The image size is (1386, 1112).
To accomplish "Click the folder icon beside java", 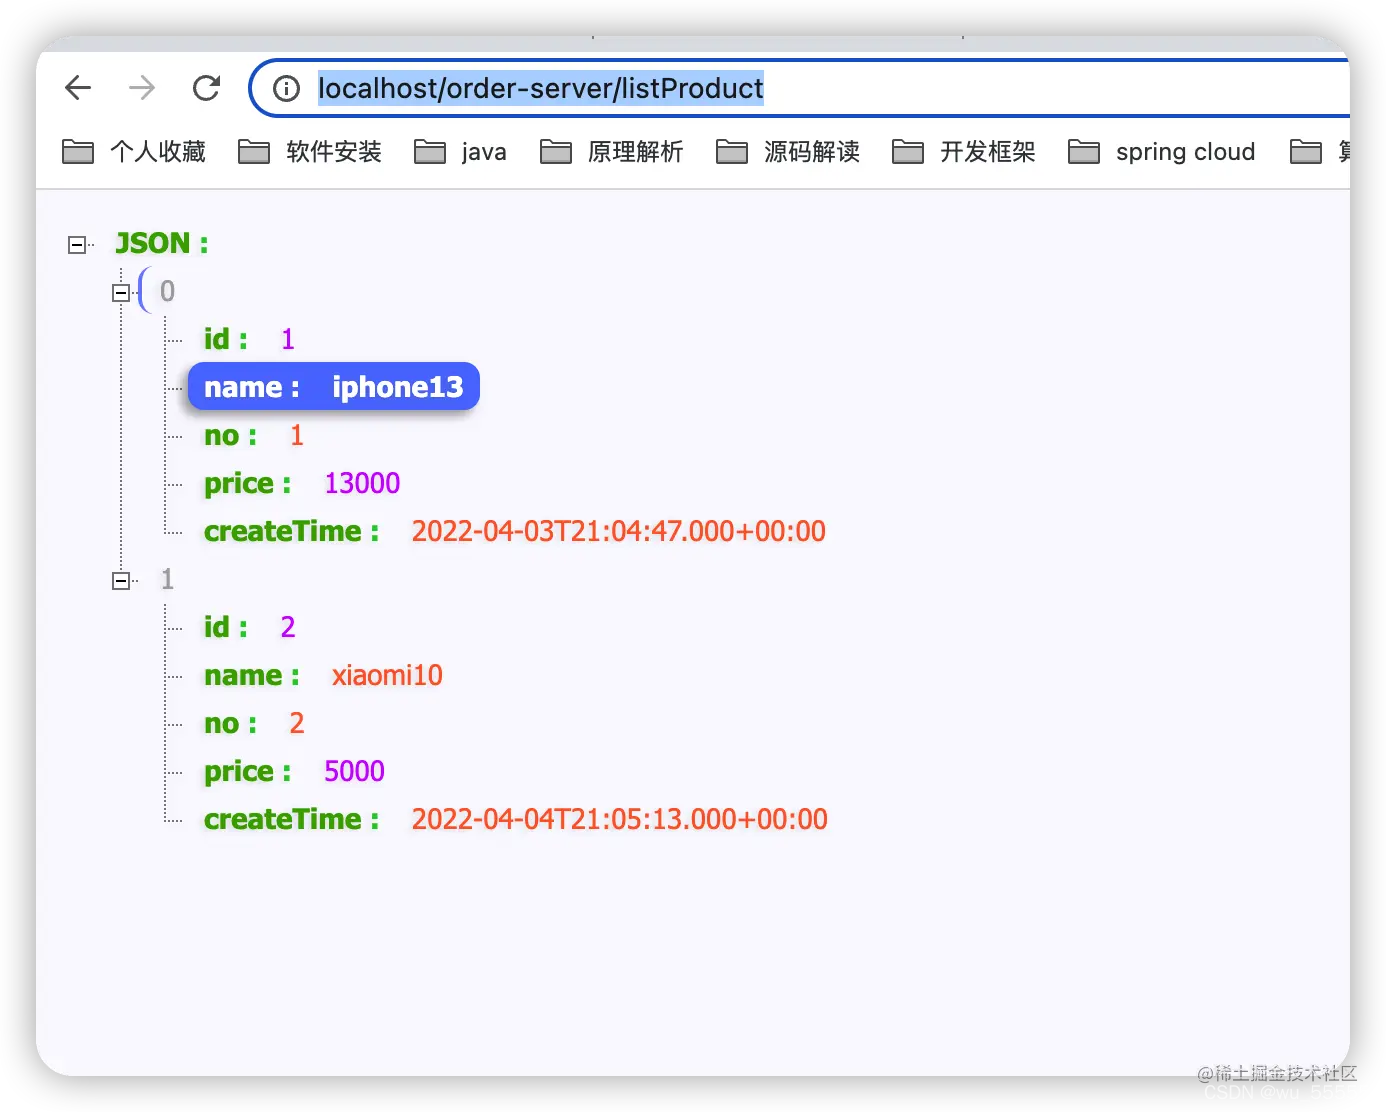I will coord(430,152).
